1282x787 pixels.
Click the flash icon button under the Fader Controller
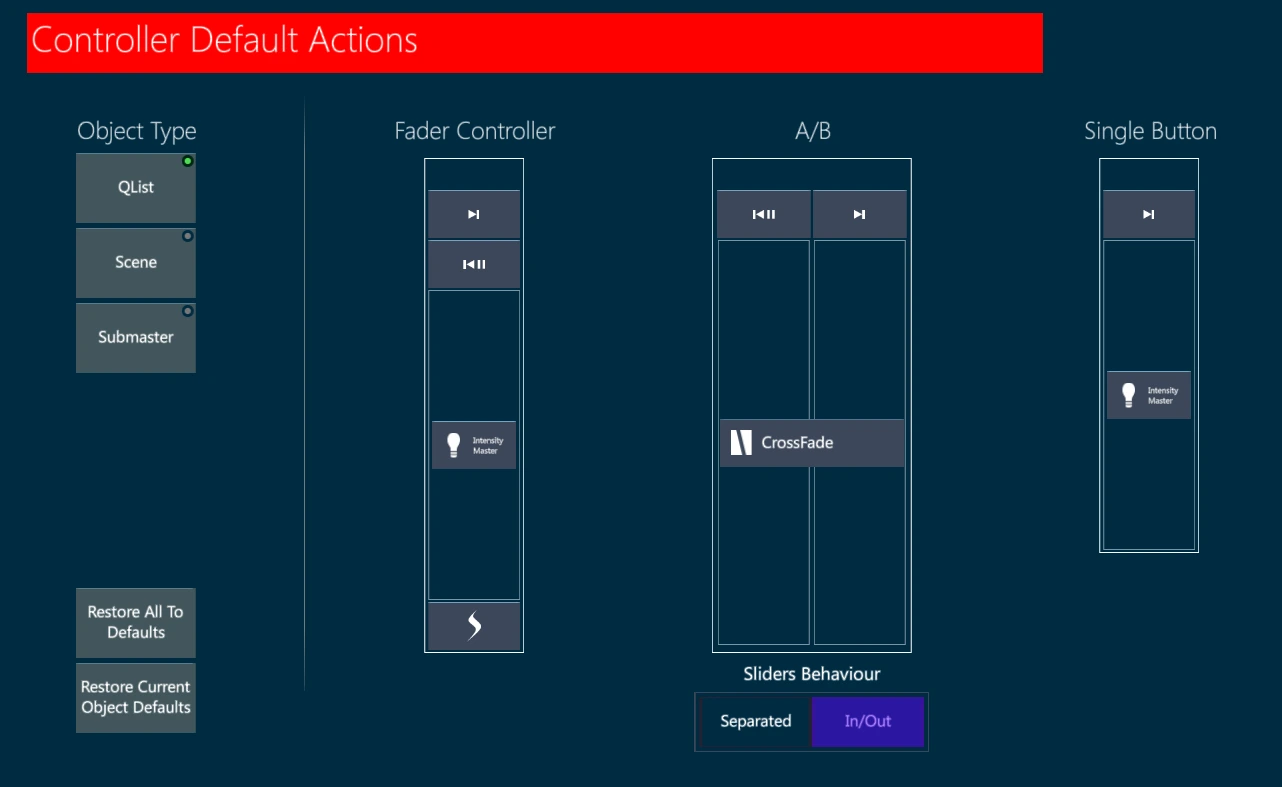(474, 626)
